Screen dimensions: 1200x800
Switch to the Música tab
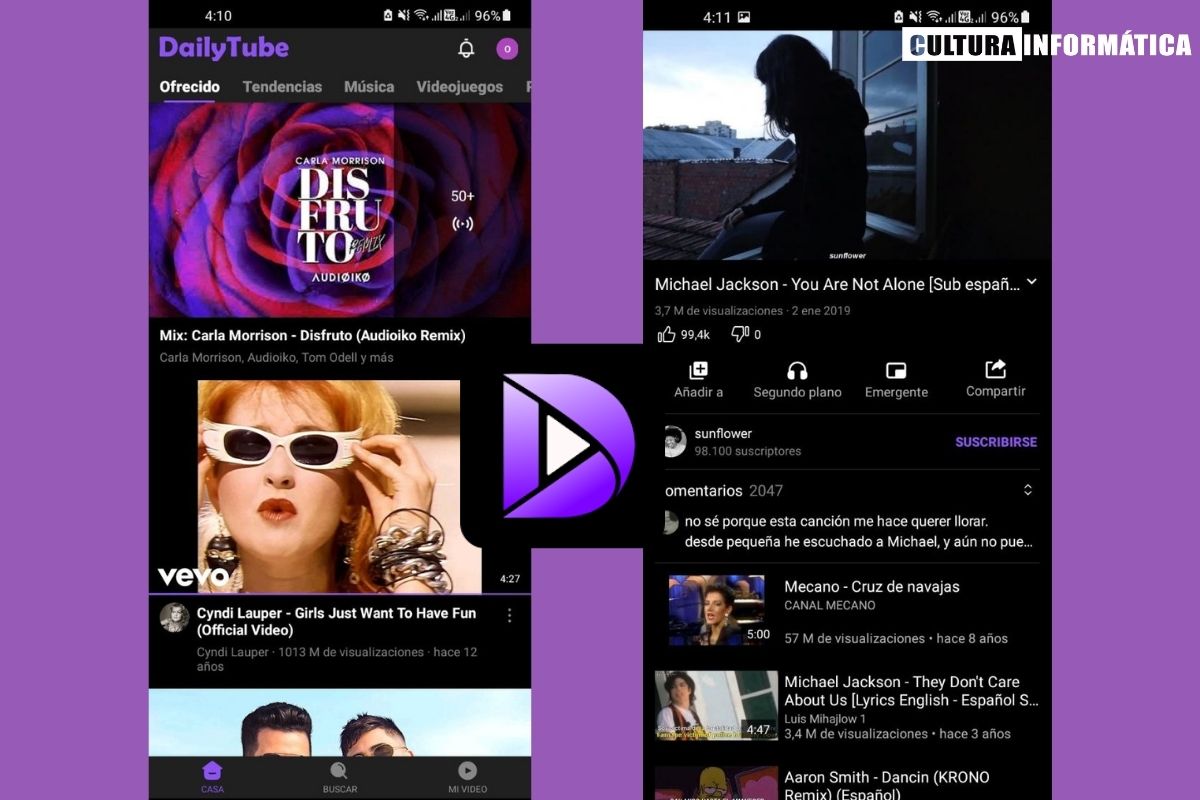pyautogui.click(x=369, y=87)
